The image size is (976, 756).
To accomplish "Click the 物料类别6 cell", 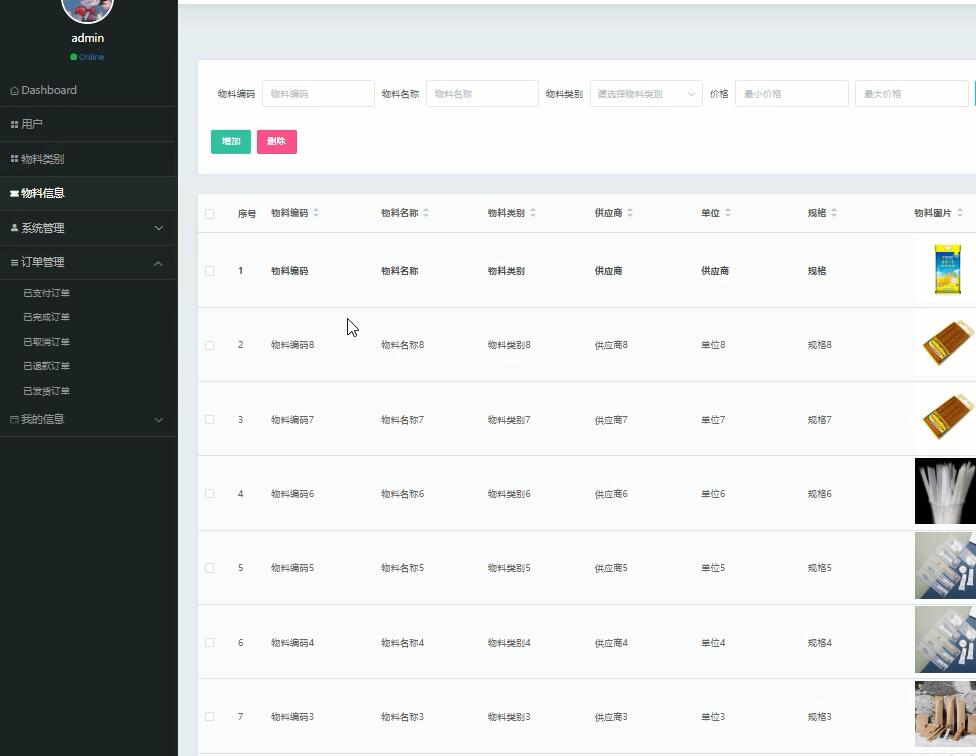I will (509, 494).
